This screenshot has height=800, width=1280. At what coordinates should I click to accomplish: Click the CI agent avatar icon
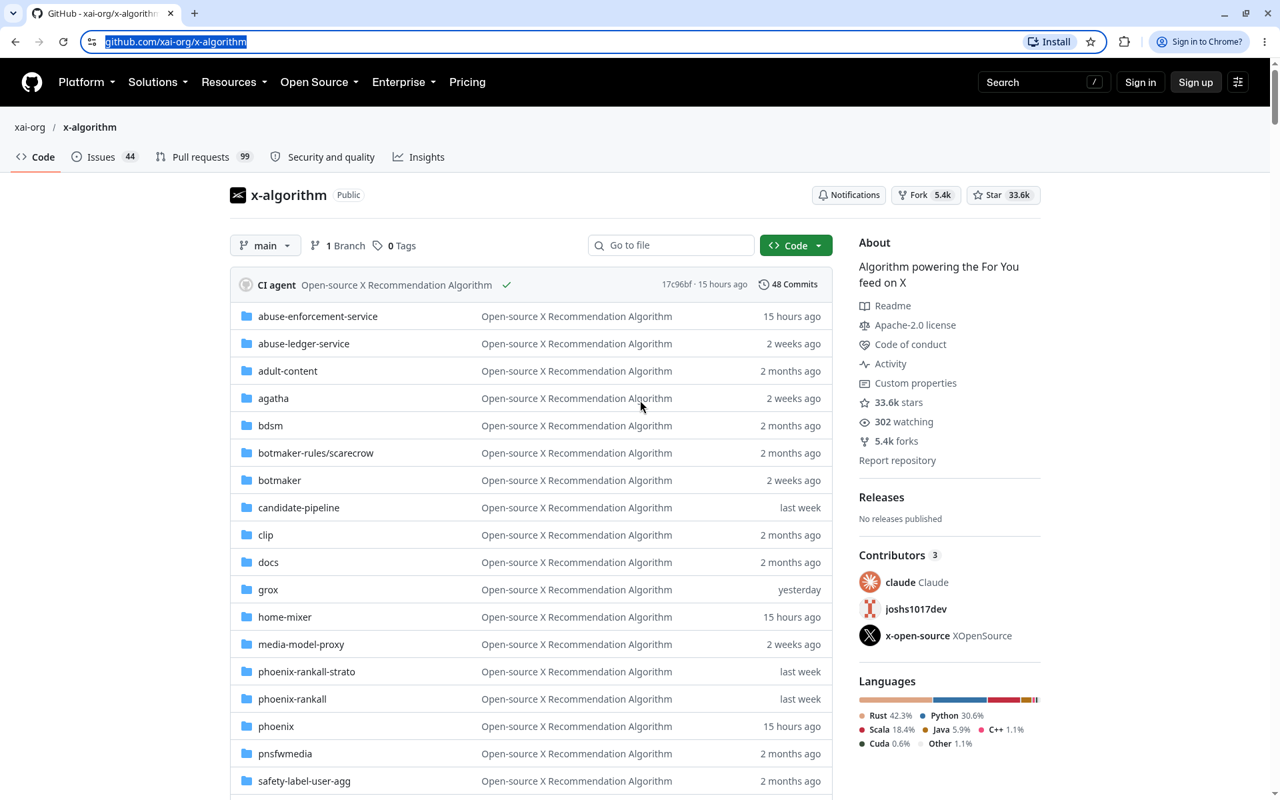[x=246, y=285]
